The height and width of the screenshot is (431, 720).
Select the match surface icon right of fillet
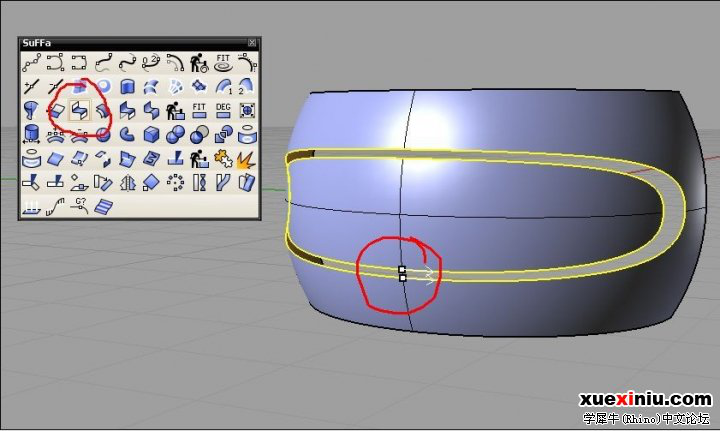click(x=127, y=110)
